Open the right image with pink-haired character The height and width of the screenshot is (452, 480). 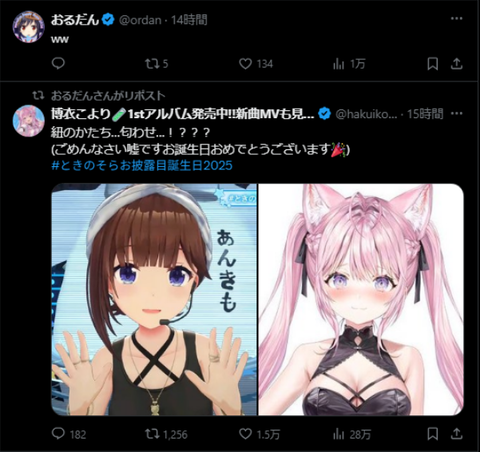pos(361,299)
